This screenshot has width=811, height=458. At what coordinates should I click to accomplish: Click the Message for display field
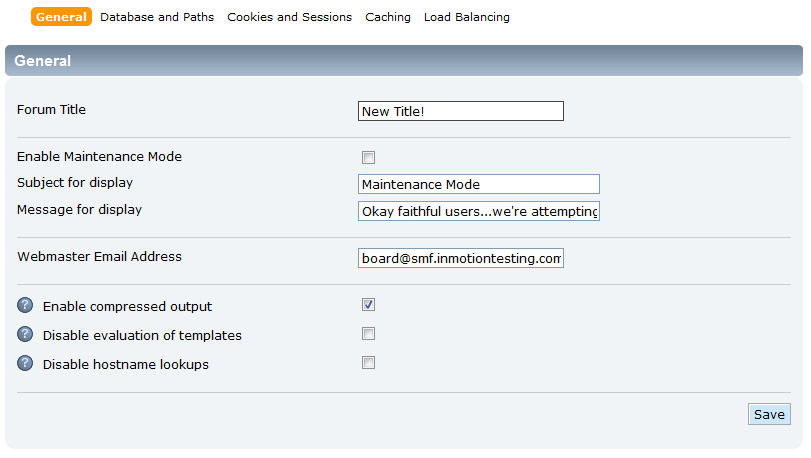pos(478,211)
